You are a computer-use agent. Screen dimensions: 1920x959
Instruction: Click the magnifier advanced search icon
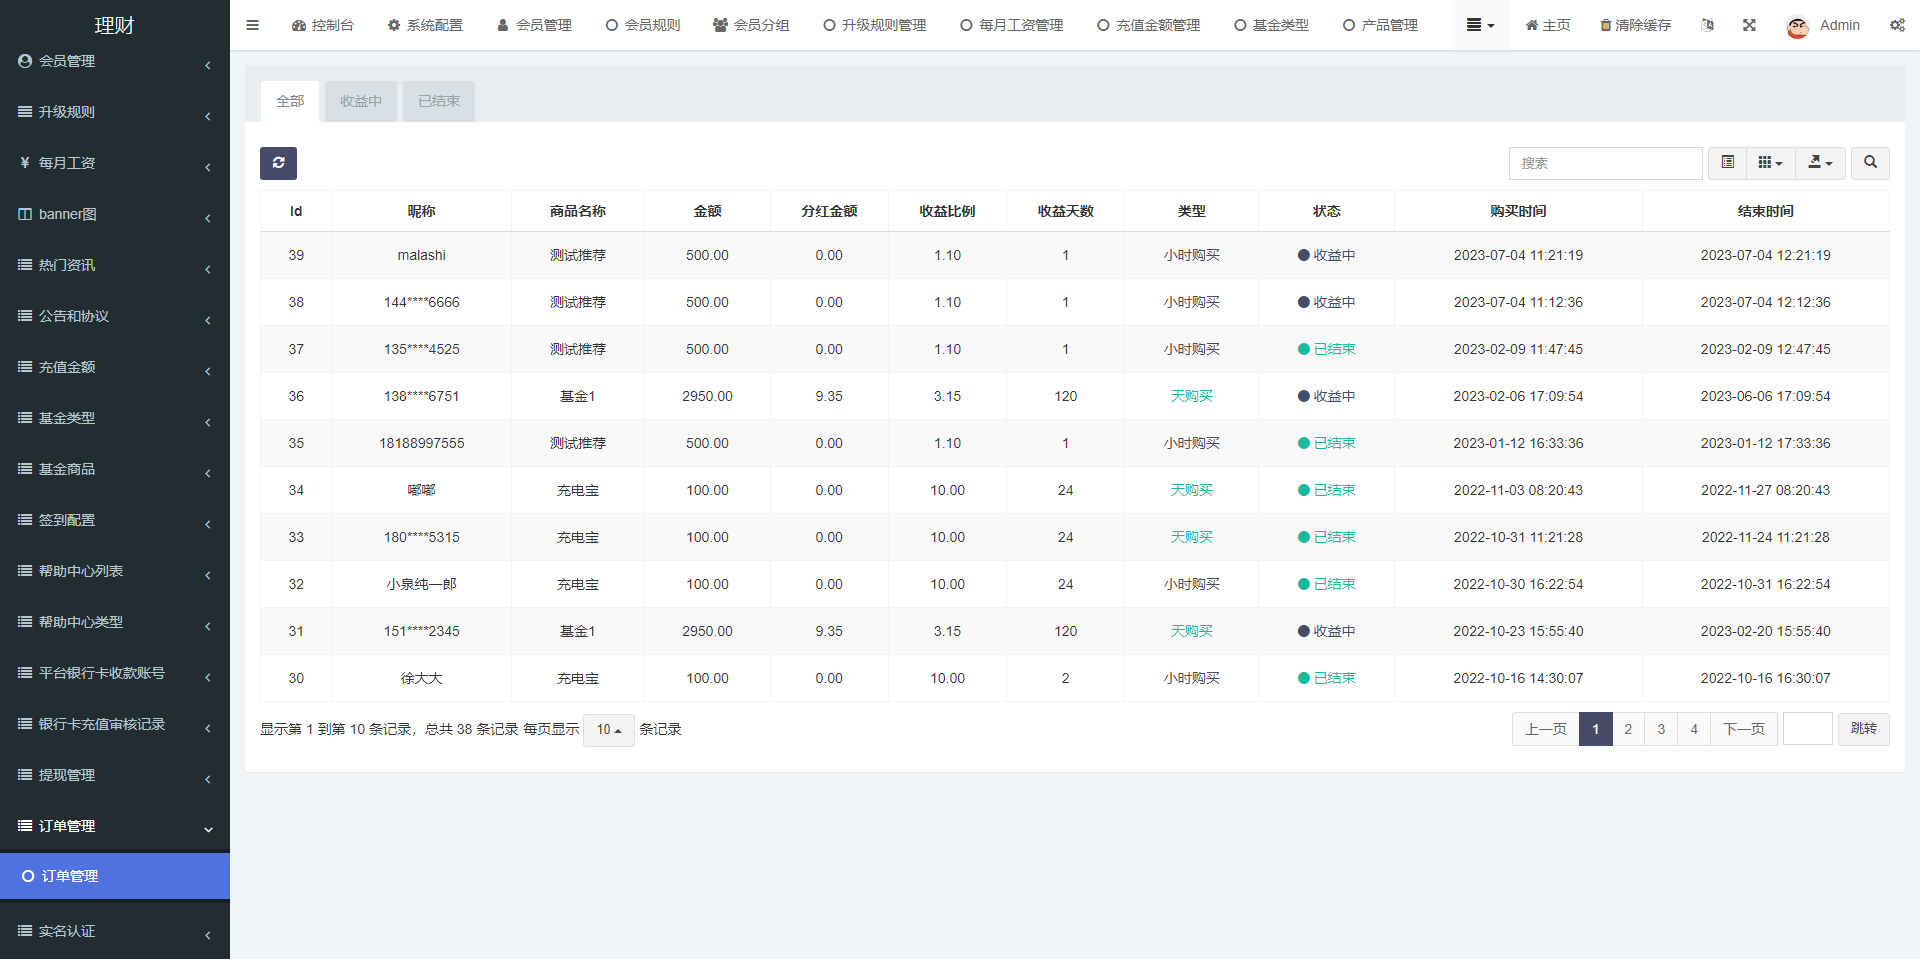(1870, 162)
